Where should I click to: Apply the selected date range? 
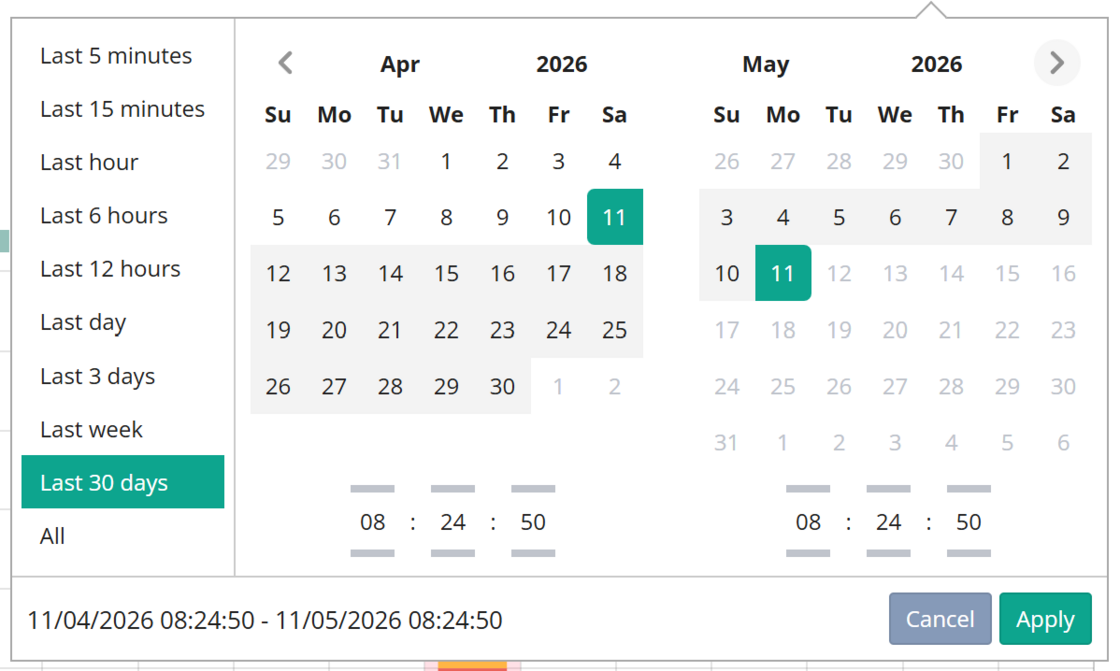click(x=1045, y=619)
